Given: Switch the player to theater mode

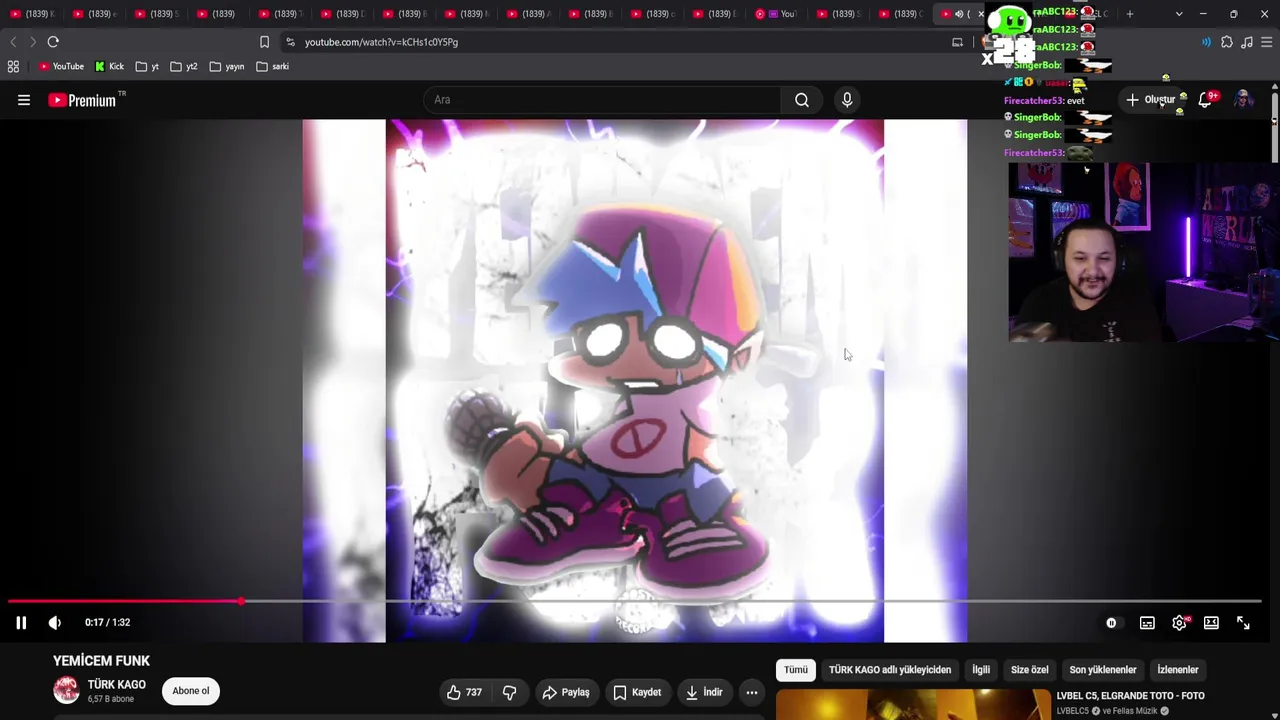Looking at the screenshot, I should click(x=1211, y=623).
